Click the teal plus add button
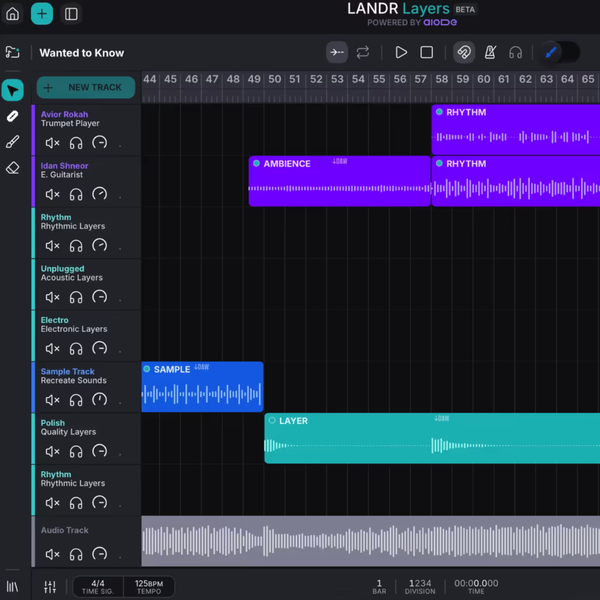 click(x=42, y=14)
